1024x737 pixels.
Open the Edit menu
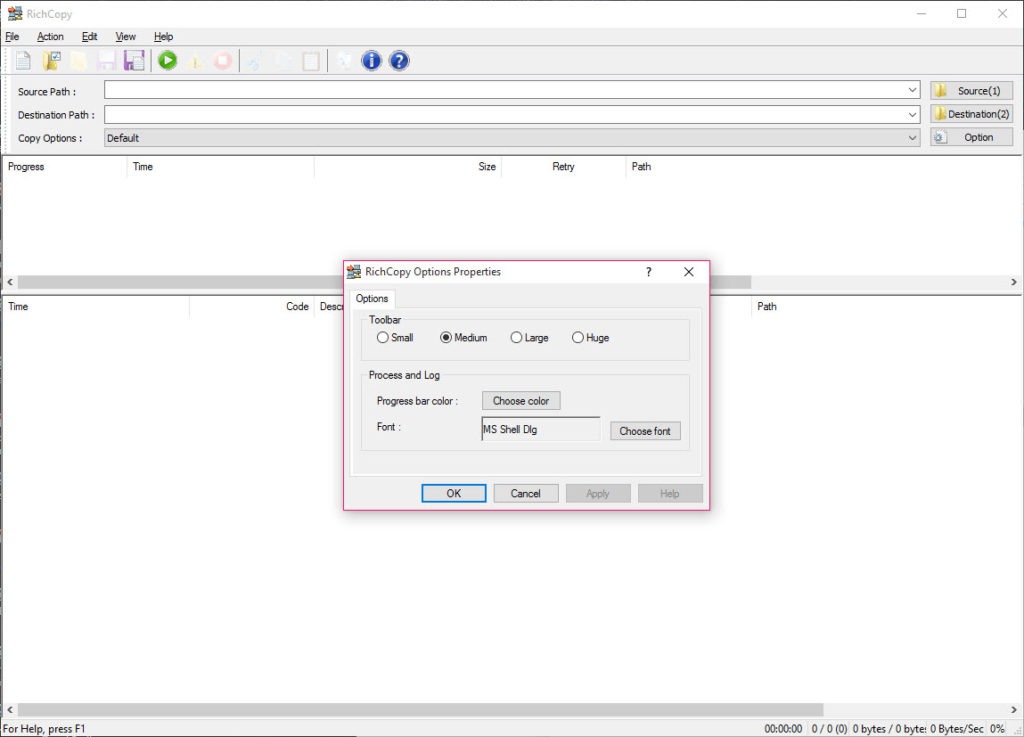pos(89,37)
